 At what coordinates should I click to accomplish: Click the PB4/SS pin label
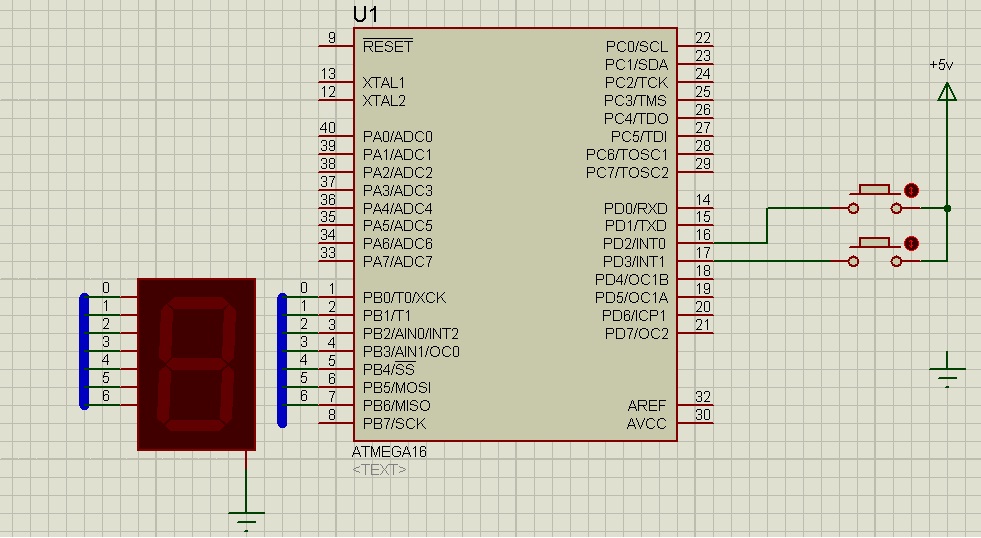(x=389, y=370)
